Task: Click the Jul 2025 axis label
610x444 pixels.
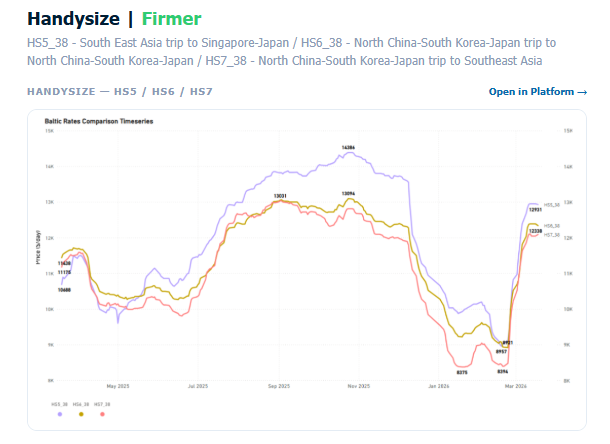Action: coord(198,386)
